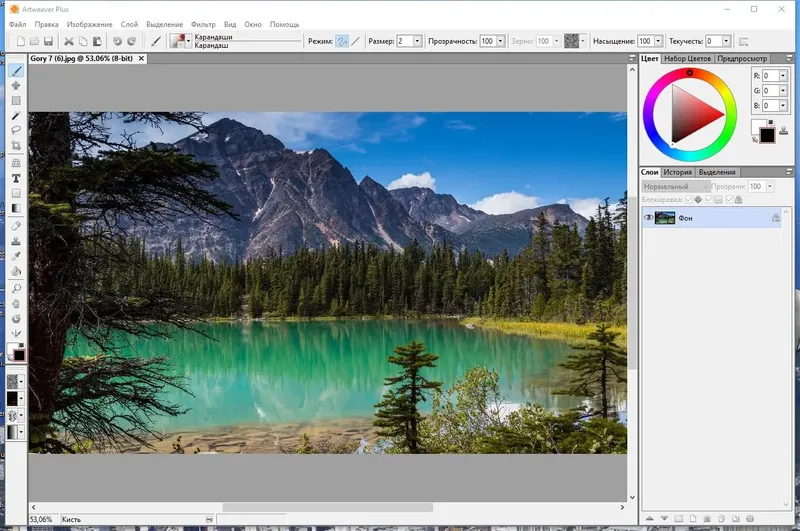Click the New document icon
Viewport: 800px width, 531px height.
pos(20,41)
